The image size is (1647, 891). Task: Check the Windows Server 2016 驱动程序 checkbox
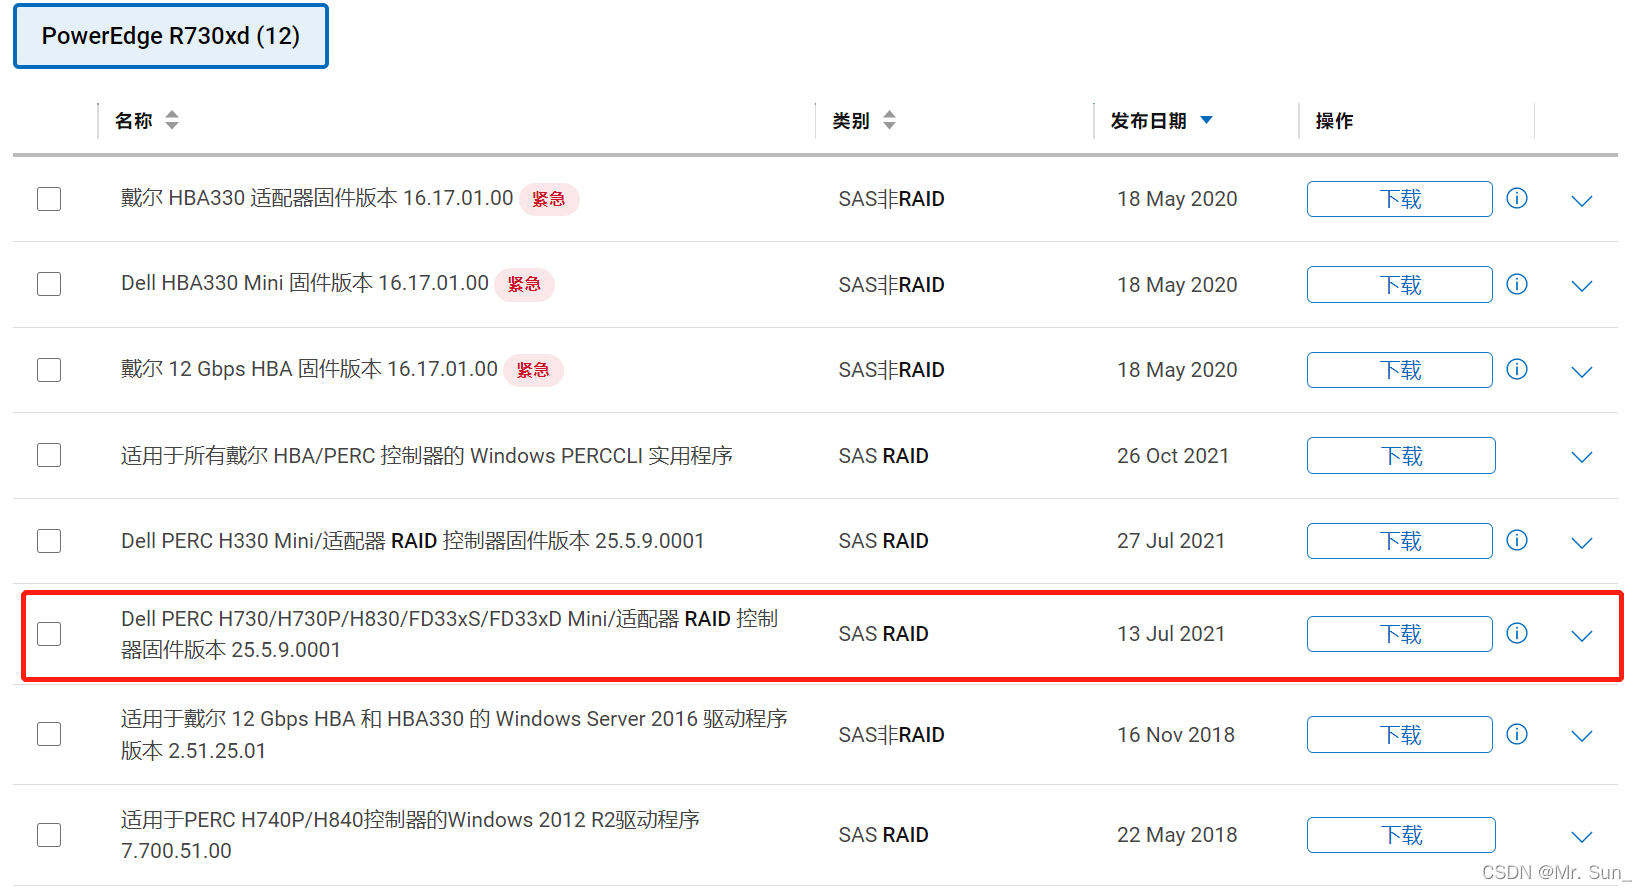(x=49, y=734)
